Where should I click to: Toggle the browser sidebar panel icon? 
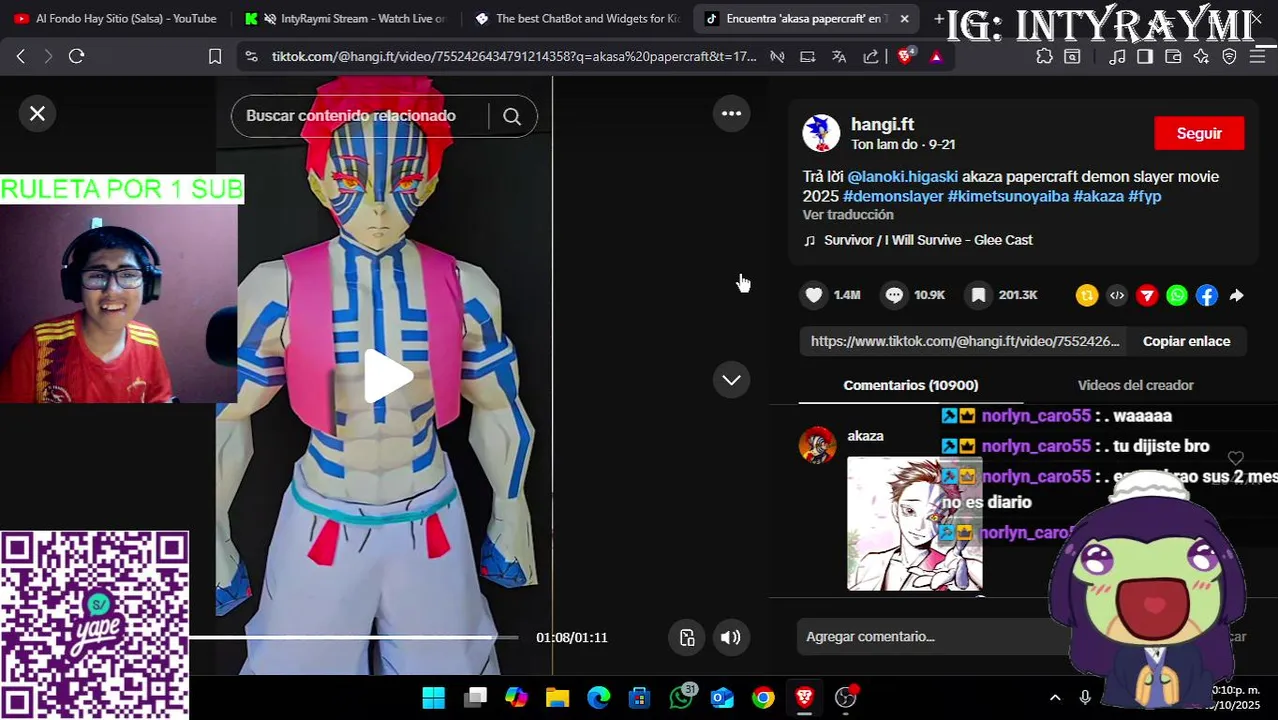coord(1145,57)
